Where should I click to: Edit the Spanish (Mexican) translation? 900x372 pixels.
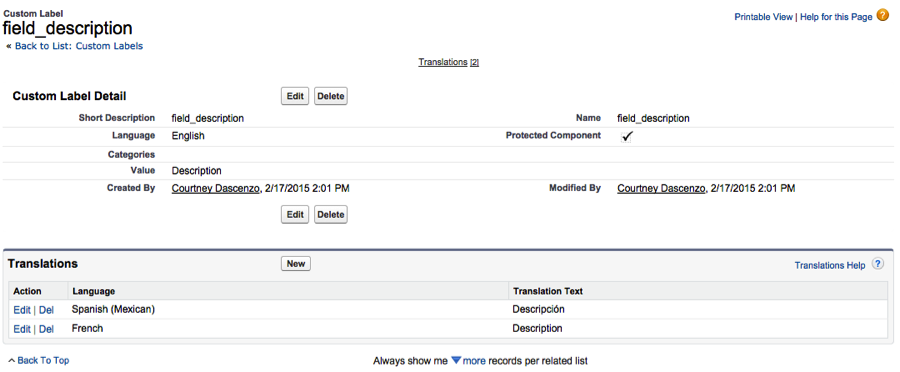tap(22, 310)
